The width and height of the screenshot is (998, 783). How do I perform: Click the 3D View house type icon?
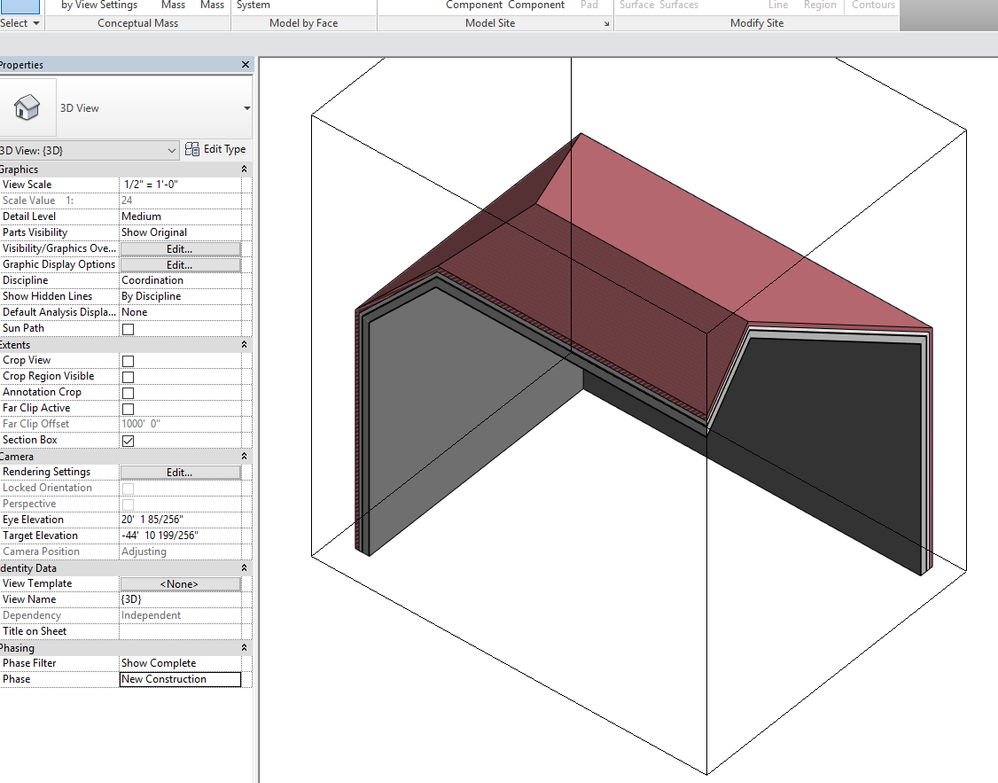click(x=26, y=108)
